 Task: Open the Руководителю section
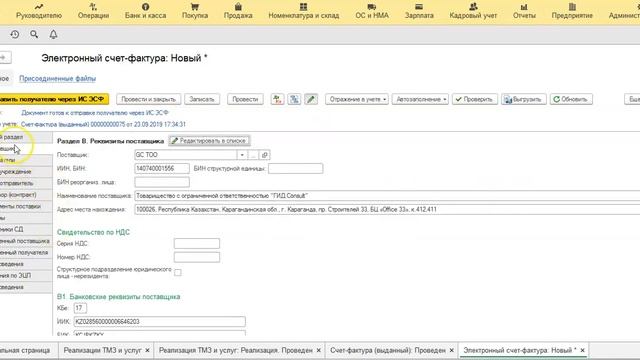click(x=39, y=11)
